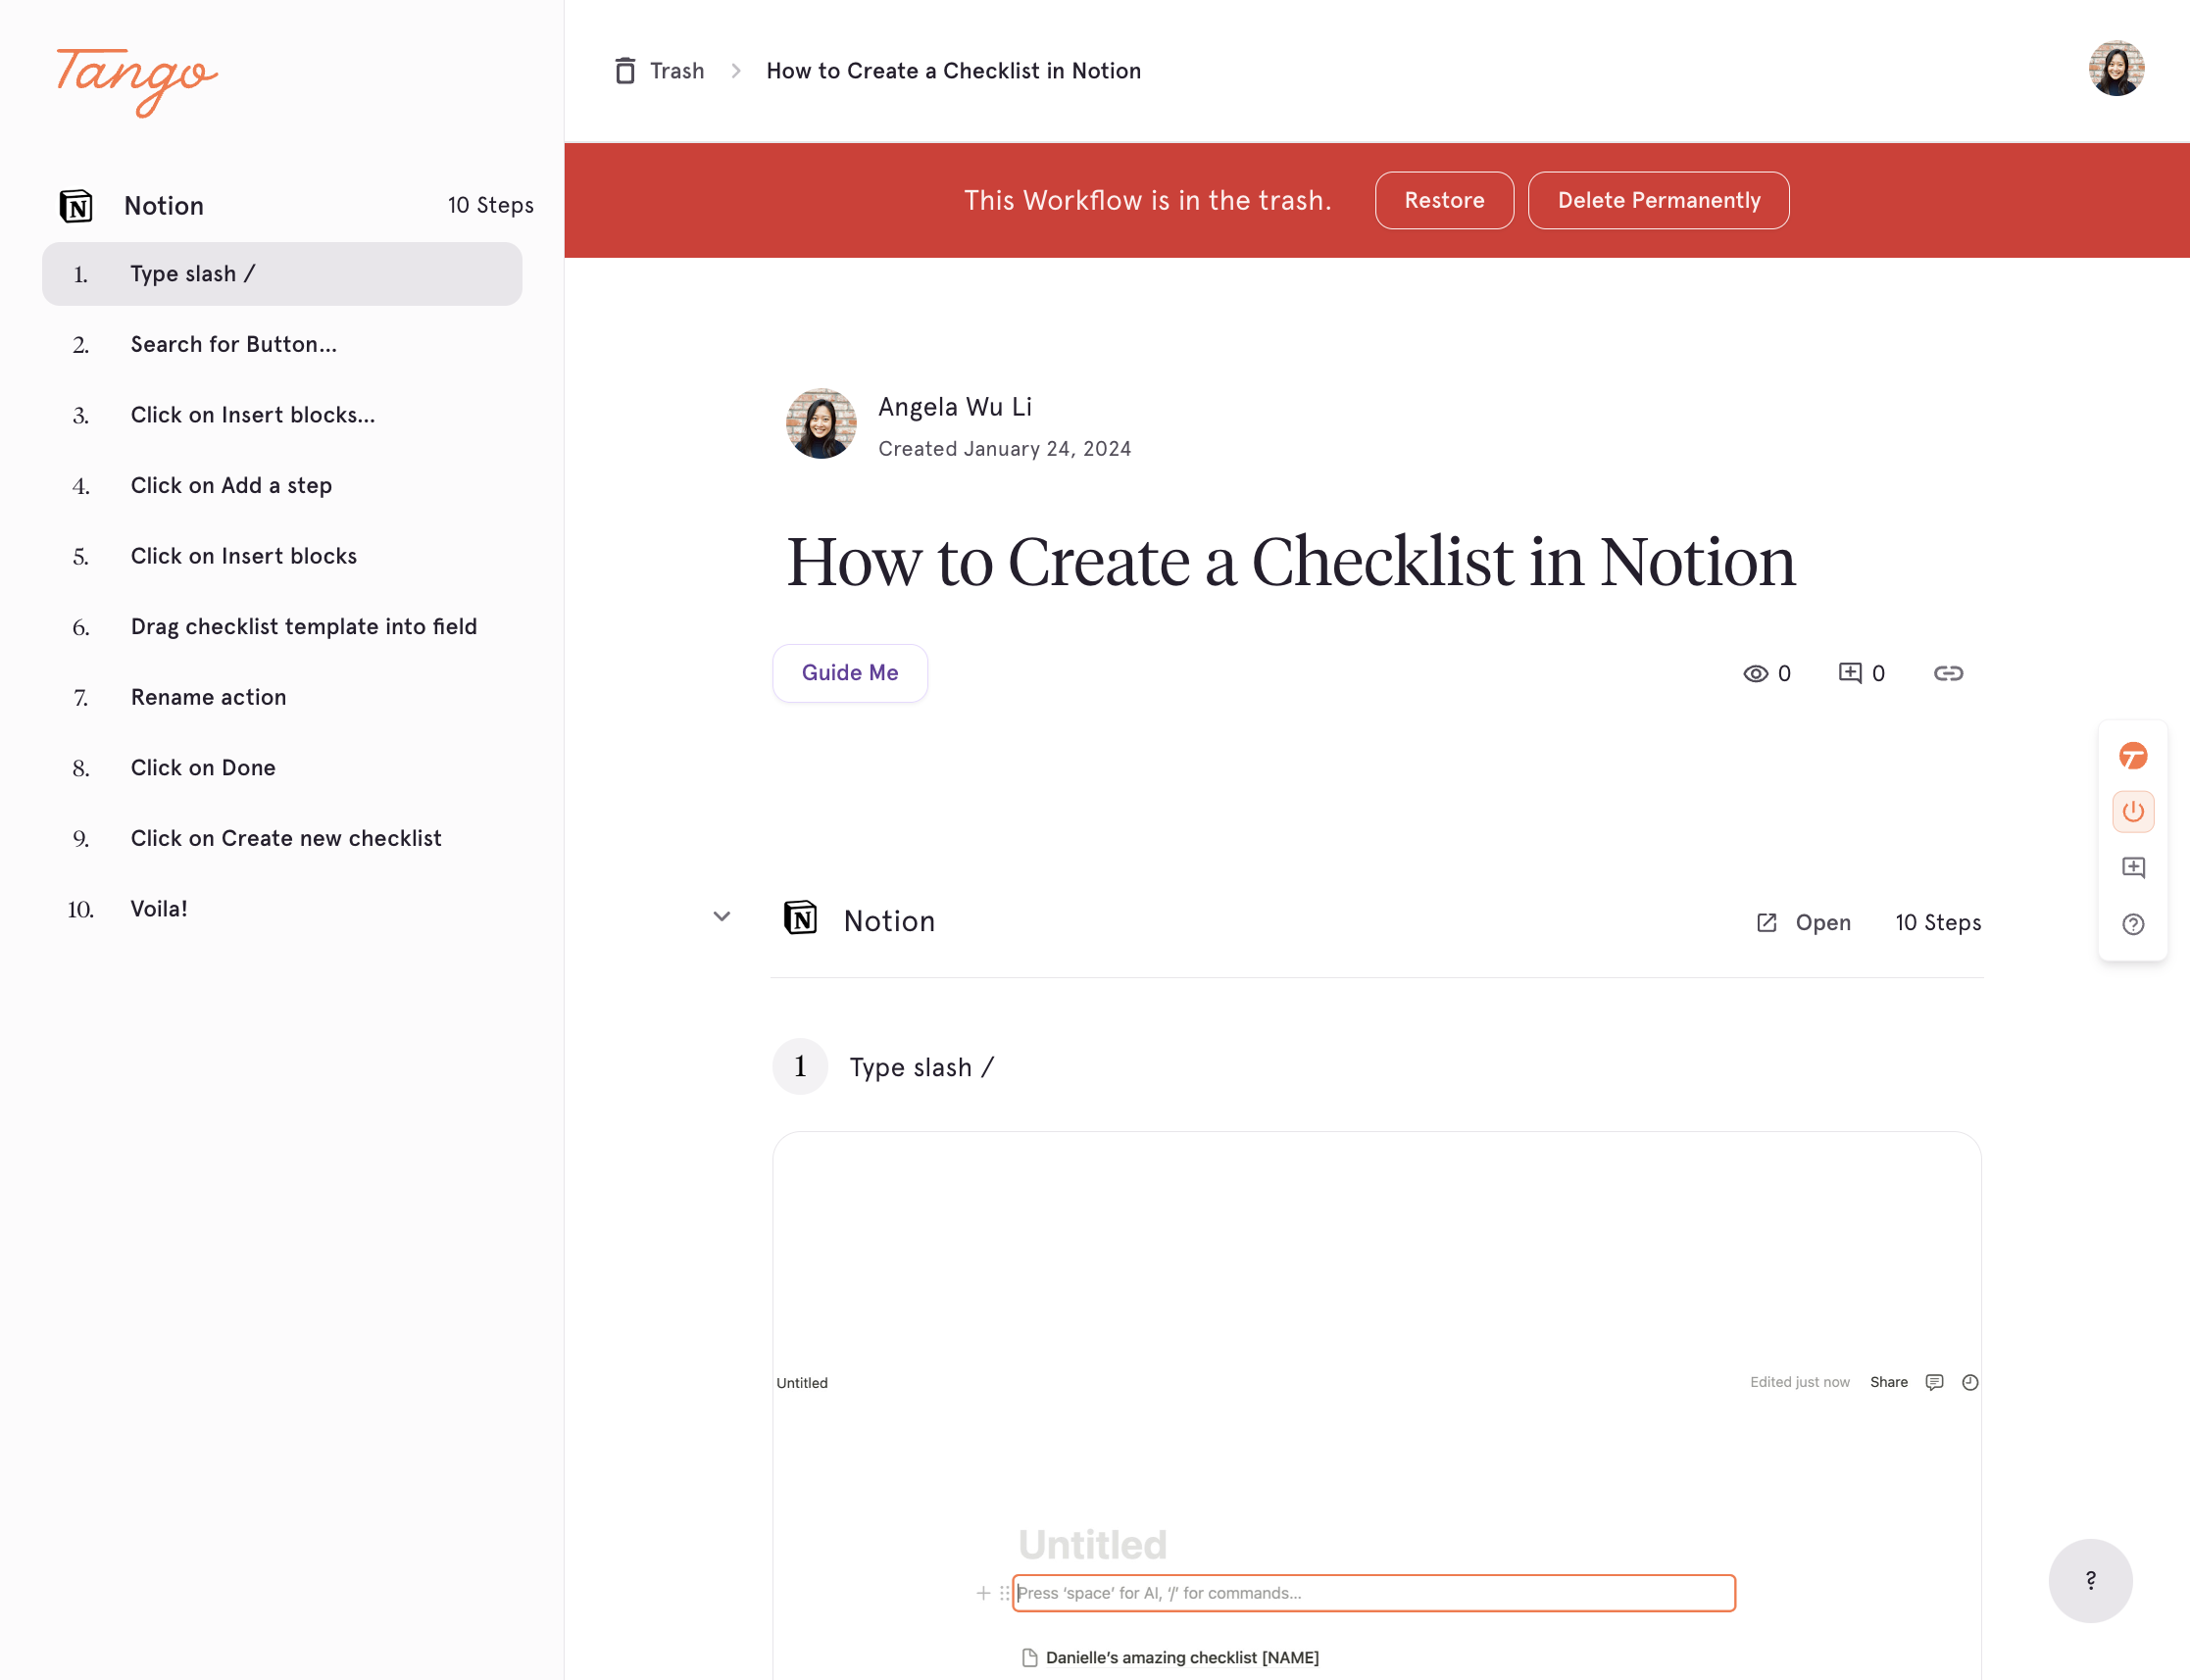Image resolution: width=2190 pixels, height=1680 pixels.
Task: Click Angela Wu Li's author avatar
Action: [821, 424]
